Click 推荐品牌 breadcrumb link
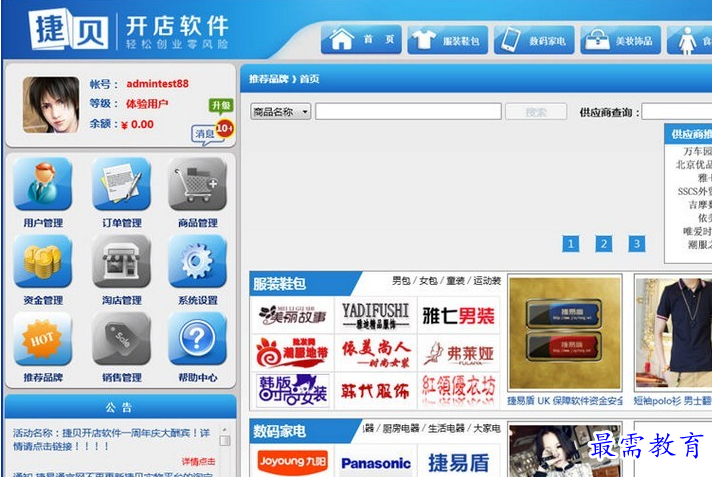712x477 pixels. point(269,79)
